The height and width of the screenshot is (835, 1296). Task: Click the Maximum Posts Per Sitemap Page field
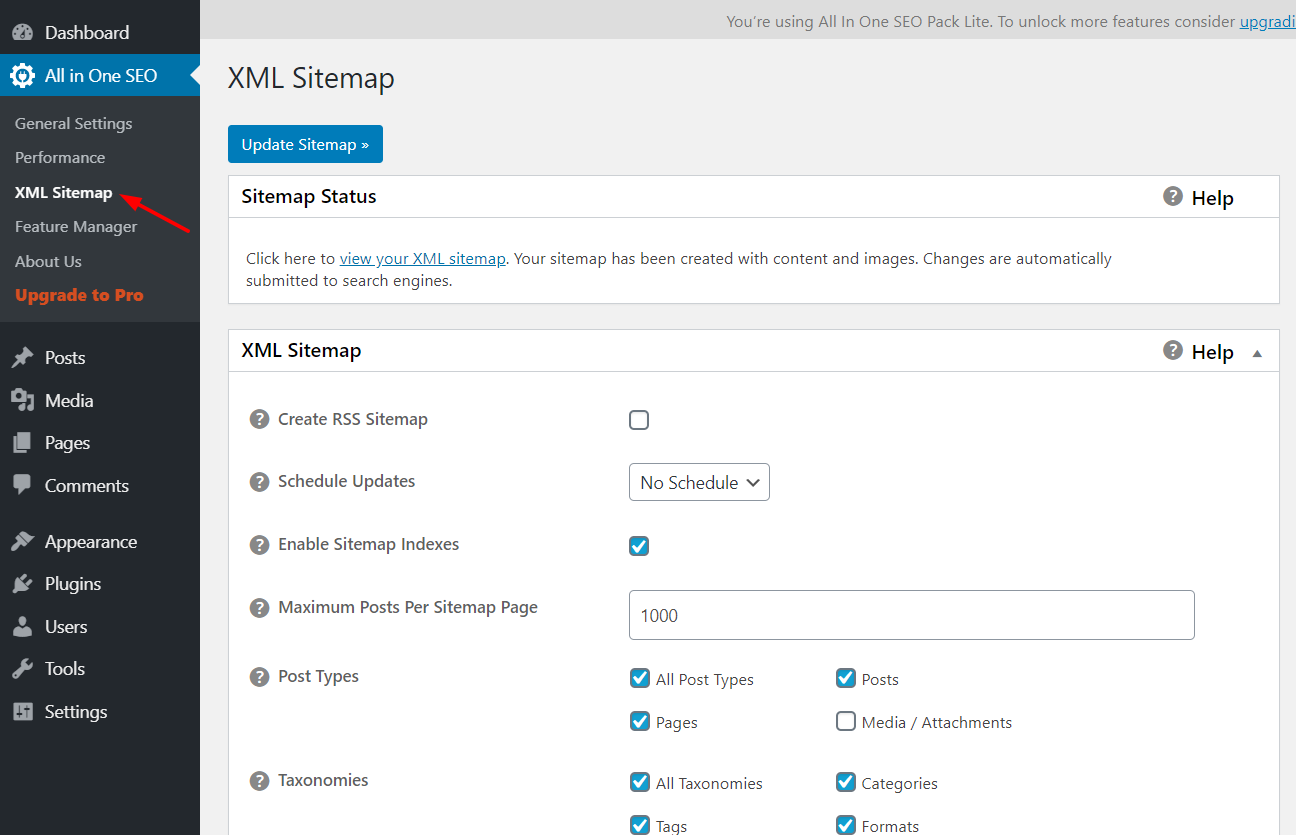tap(911, 615)
